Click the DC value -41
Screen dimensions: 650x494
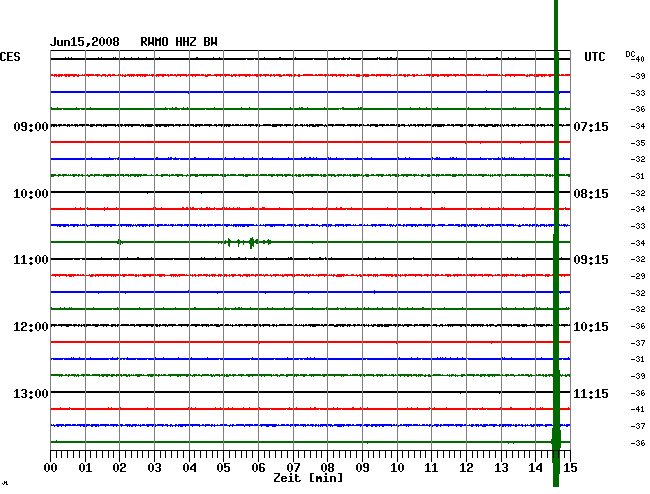(638, 409)
